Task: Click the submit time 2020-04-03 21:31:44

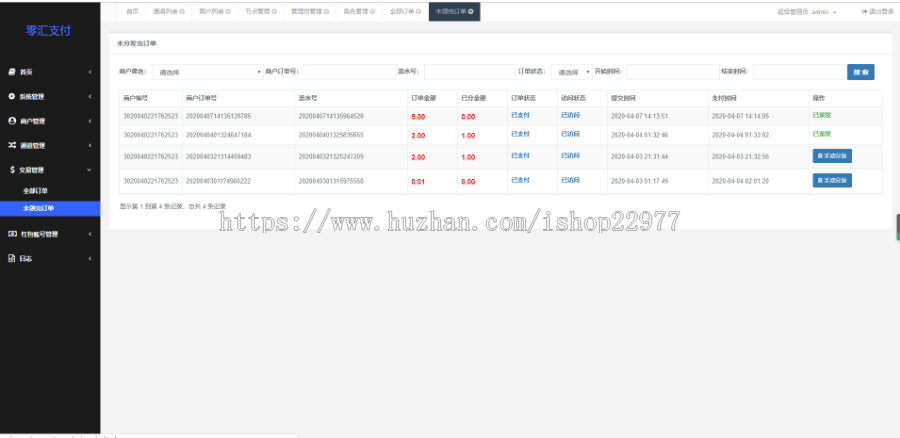Action: click(639, 157)
